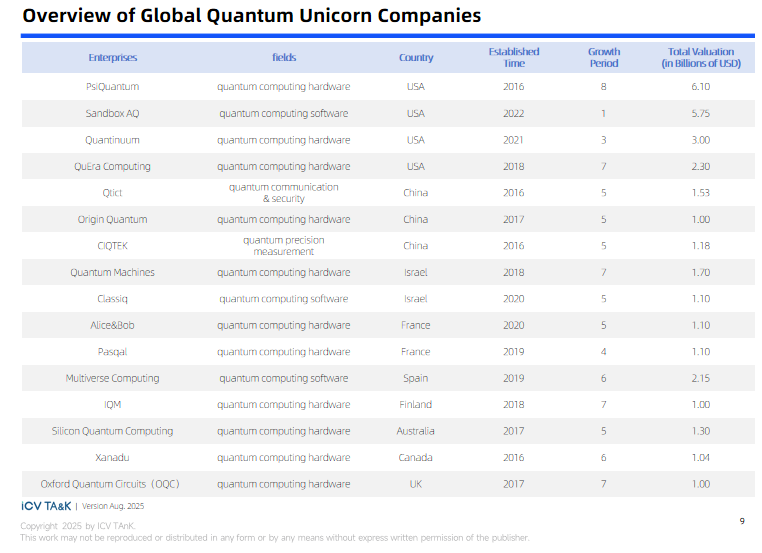The height and width of the screenshot is (553, 762).
Task: Click the 6.10 valuation cell
Action: (x=699, y=87)
